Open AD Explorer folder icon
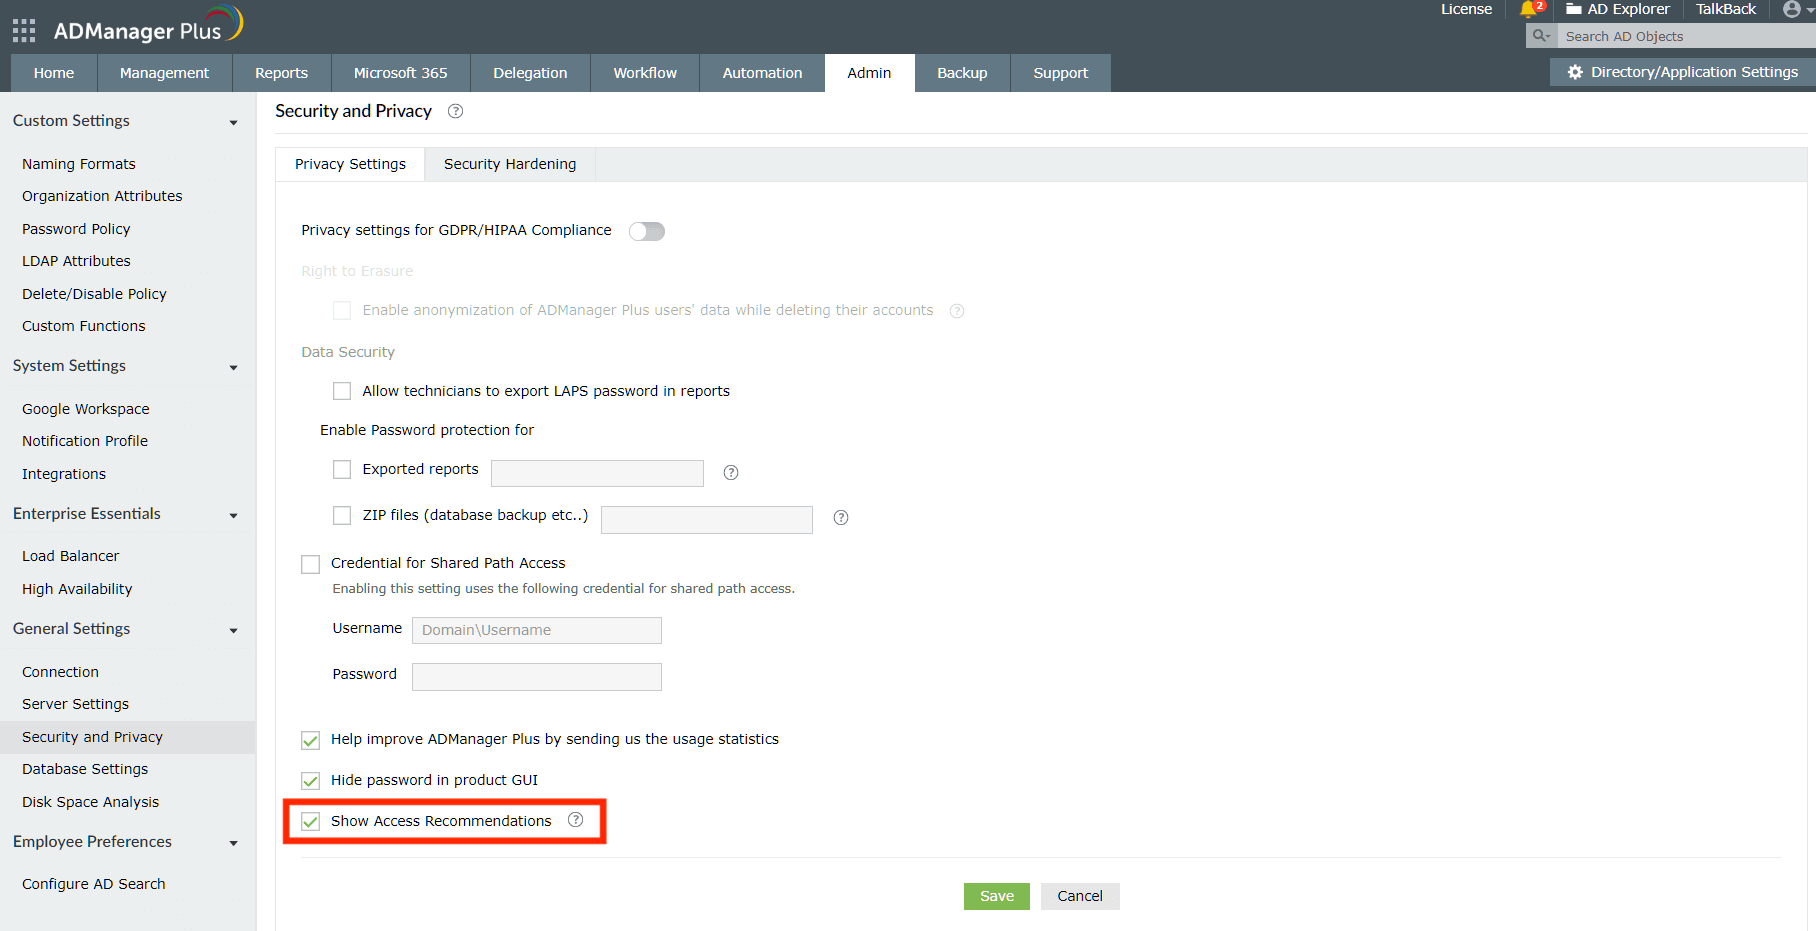This screenshot has height=931, width=1816. tap(1574, 9)
